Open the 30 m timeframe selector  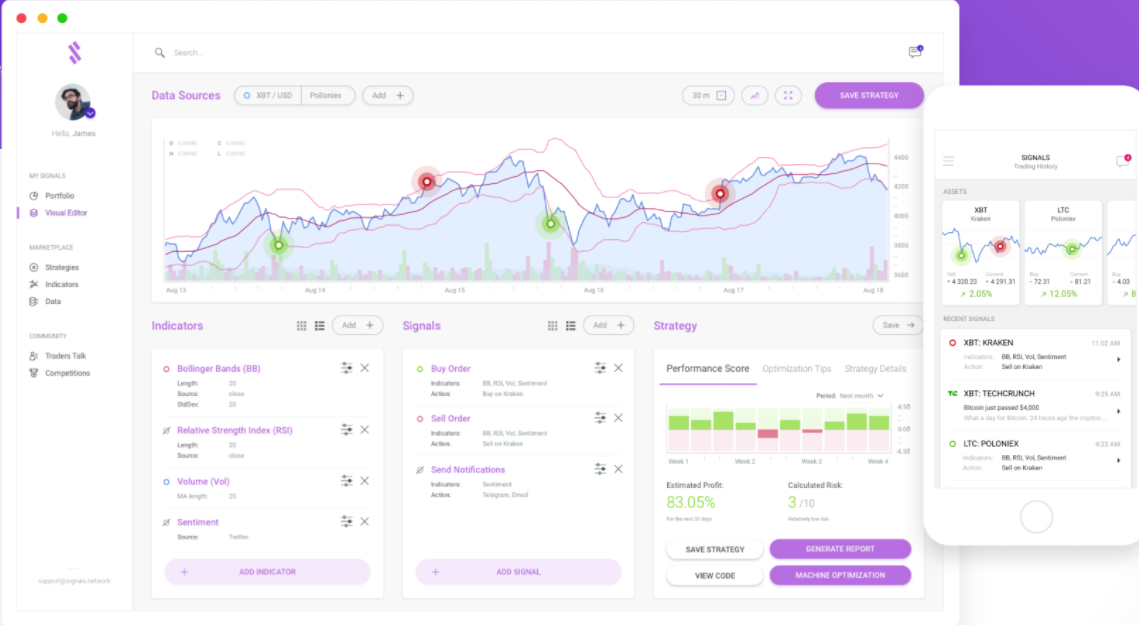pos(707,95)
